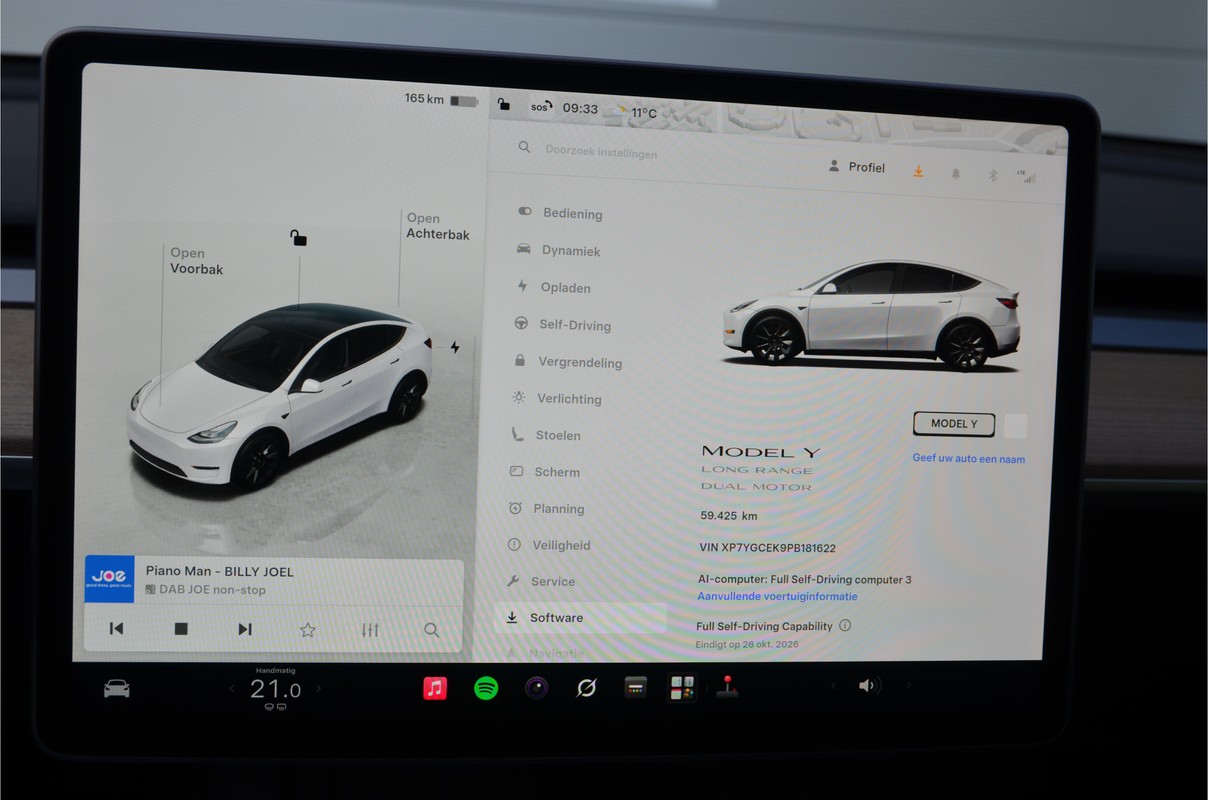Tap the 59.425 km odometer reading
The width and height of the screenshot is (1208, 800).
click(x=728, y=516)
